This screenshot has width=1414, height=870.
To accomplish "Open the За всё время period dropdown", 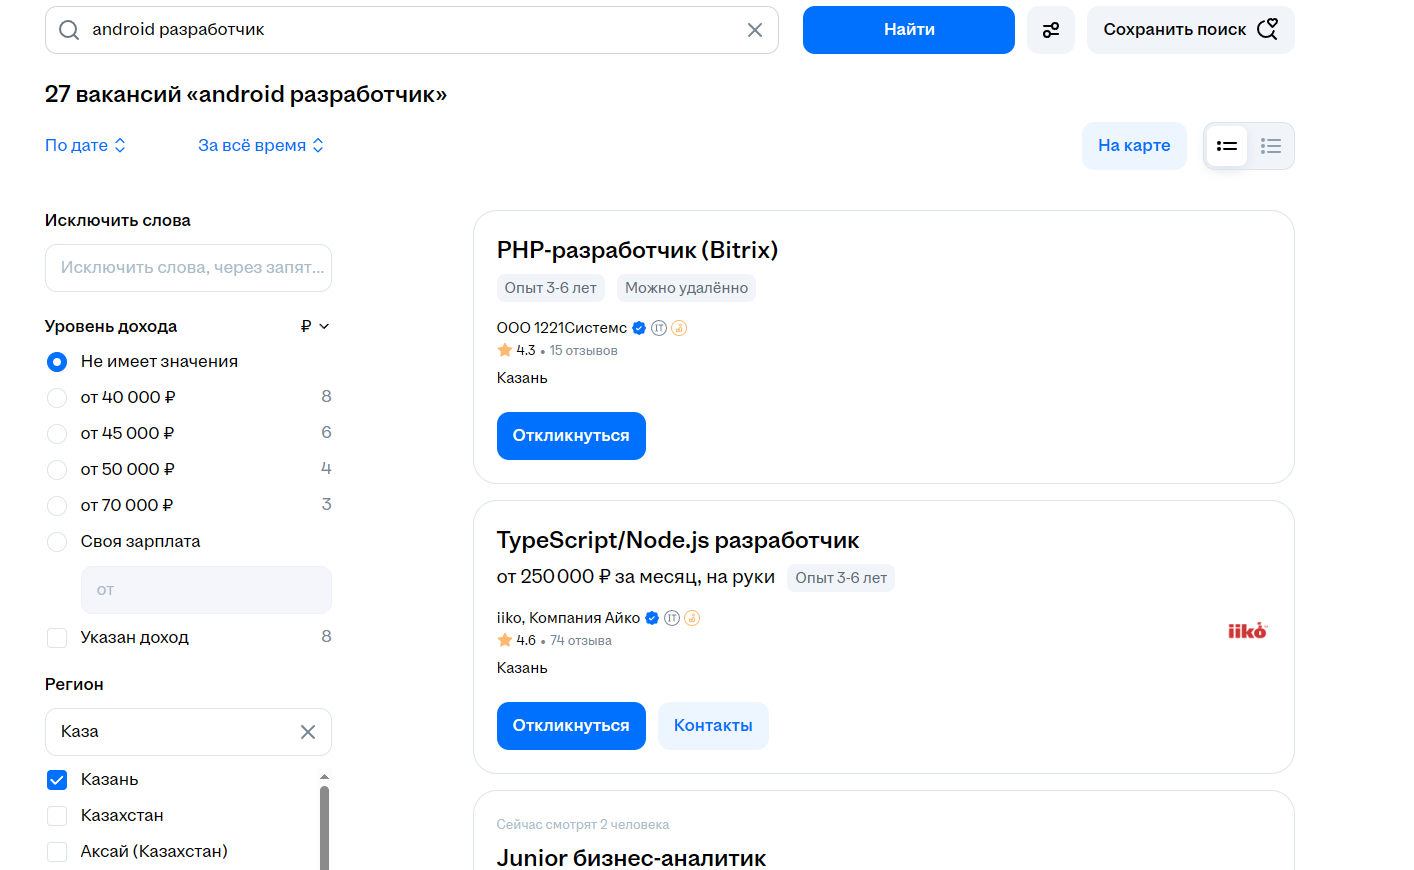I will click(260, 145).
